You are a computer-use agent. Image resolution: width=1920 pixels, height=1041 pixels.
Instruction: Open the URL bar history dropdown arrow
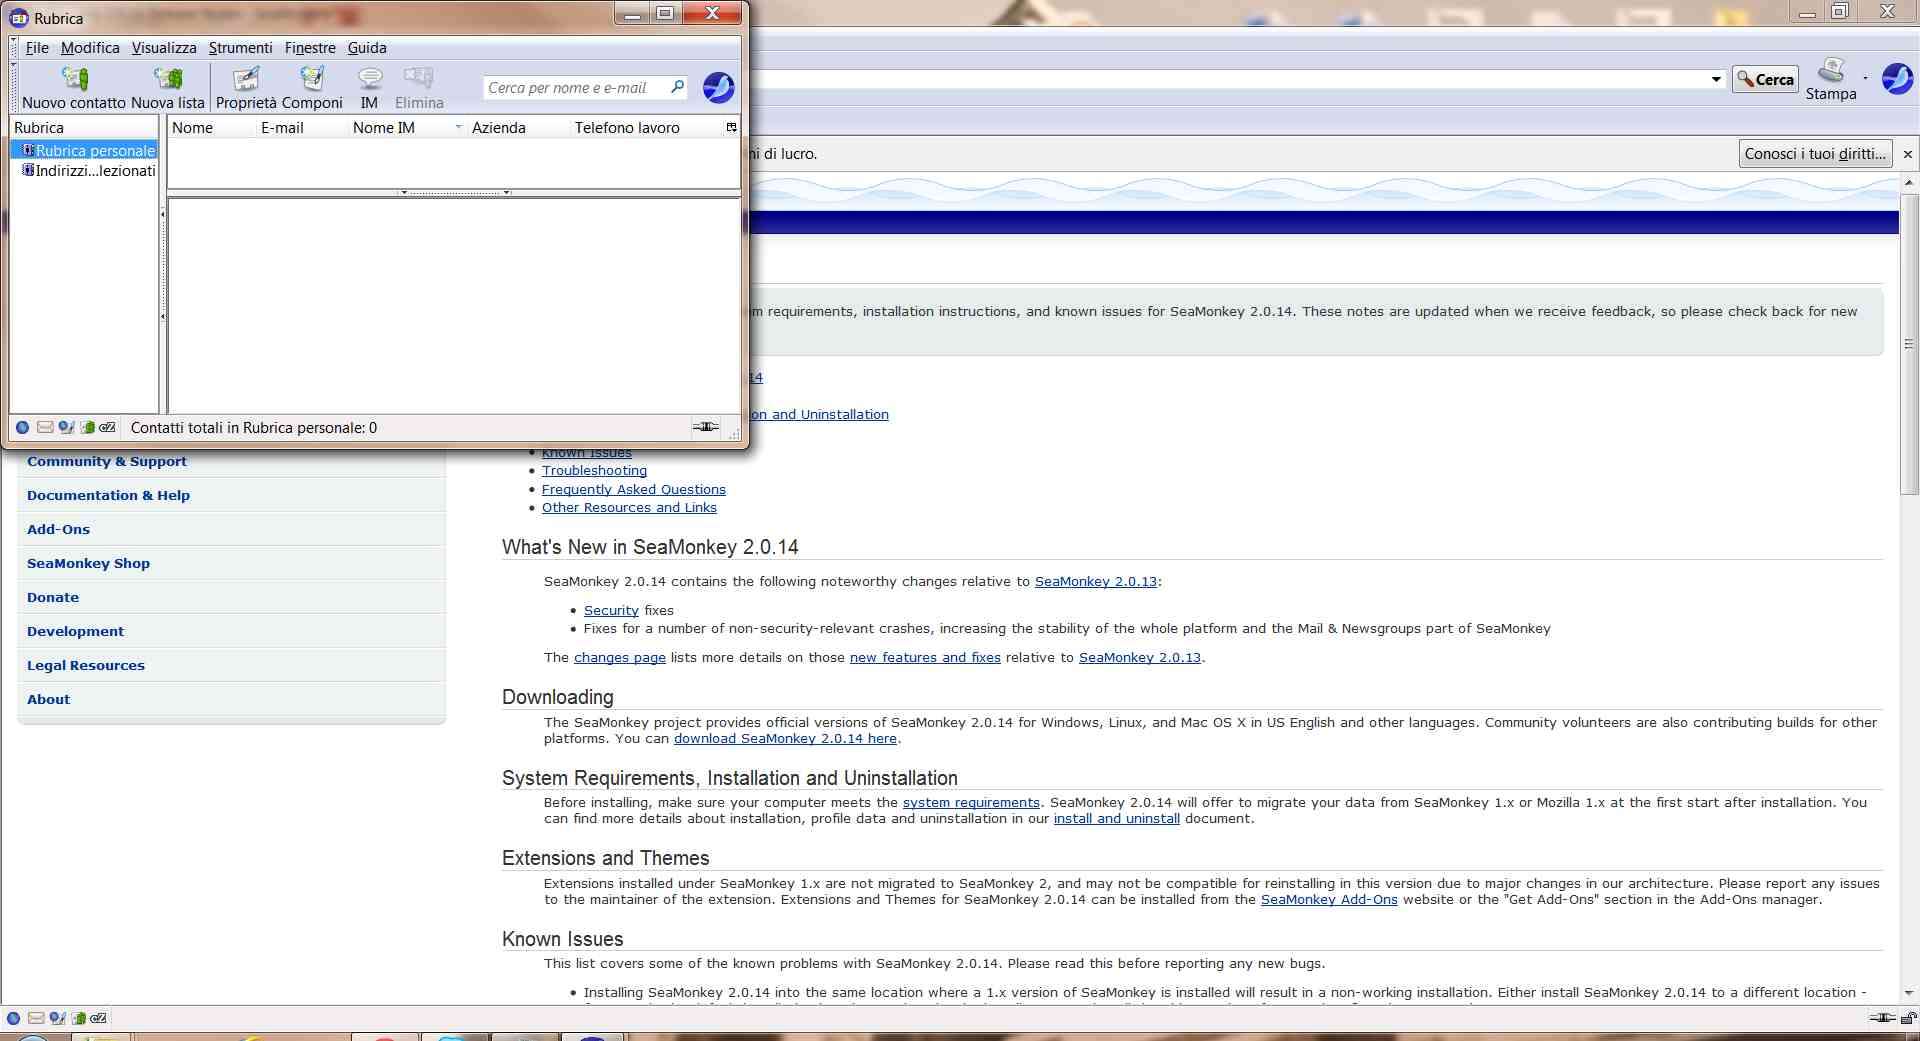click(x=1716, y=79)
